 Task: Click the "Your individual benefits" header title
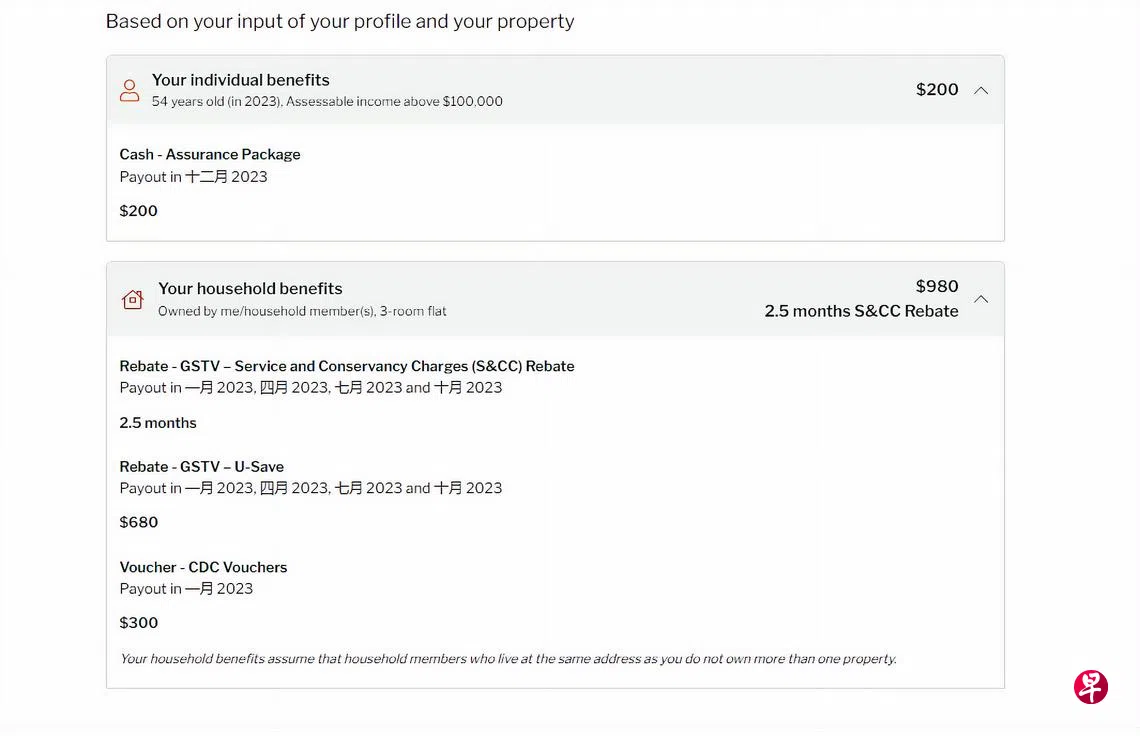[240, 80]
